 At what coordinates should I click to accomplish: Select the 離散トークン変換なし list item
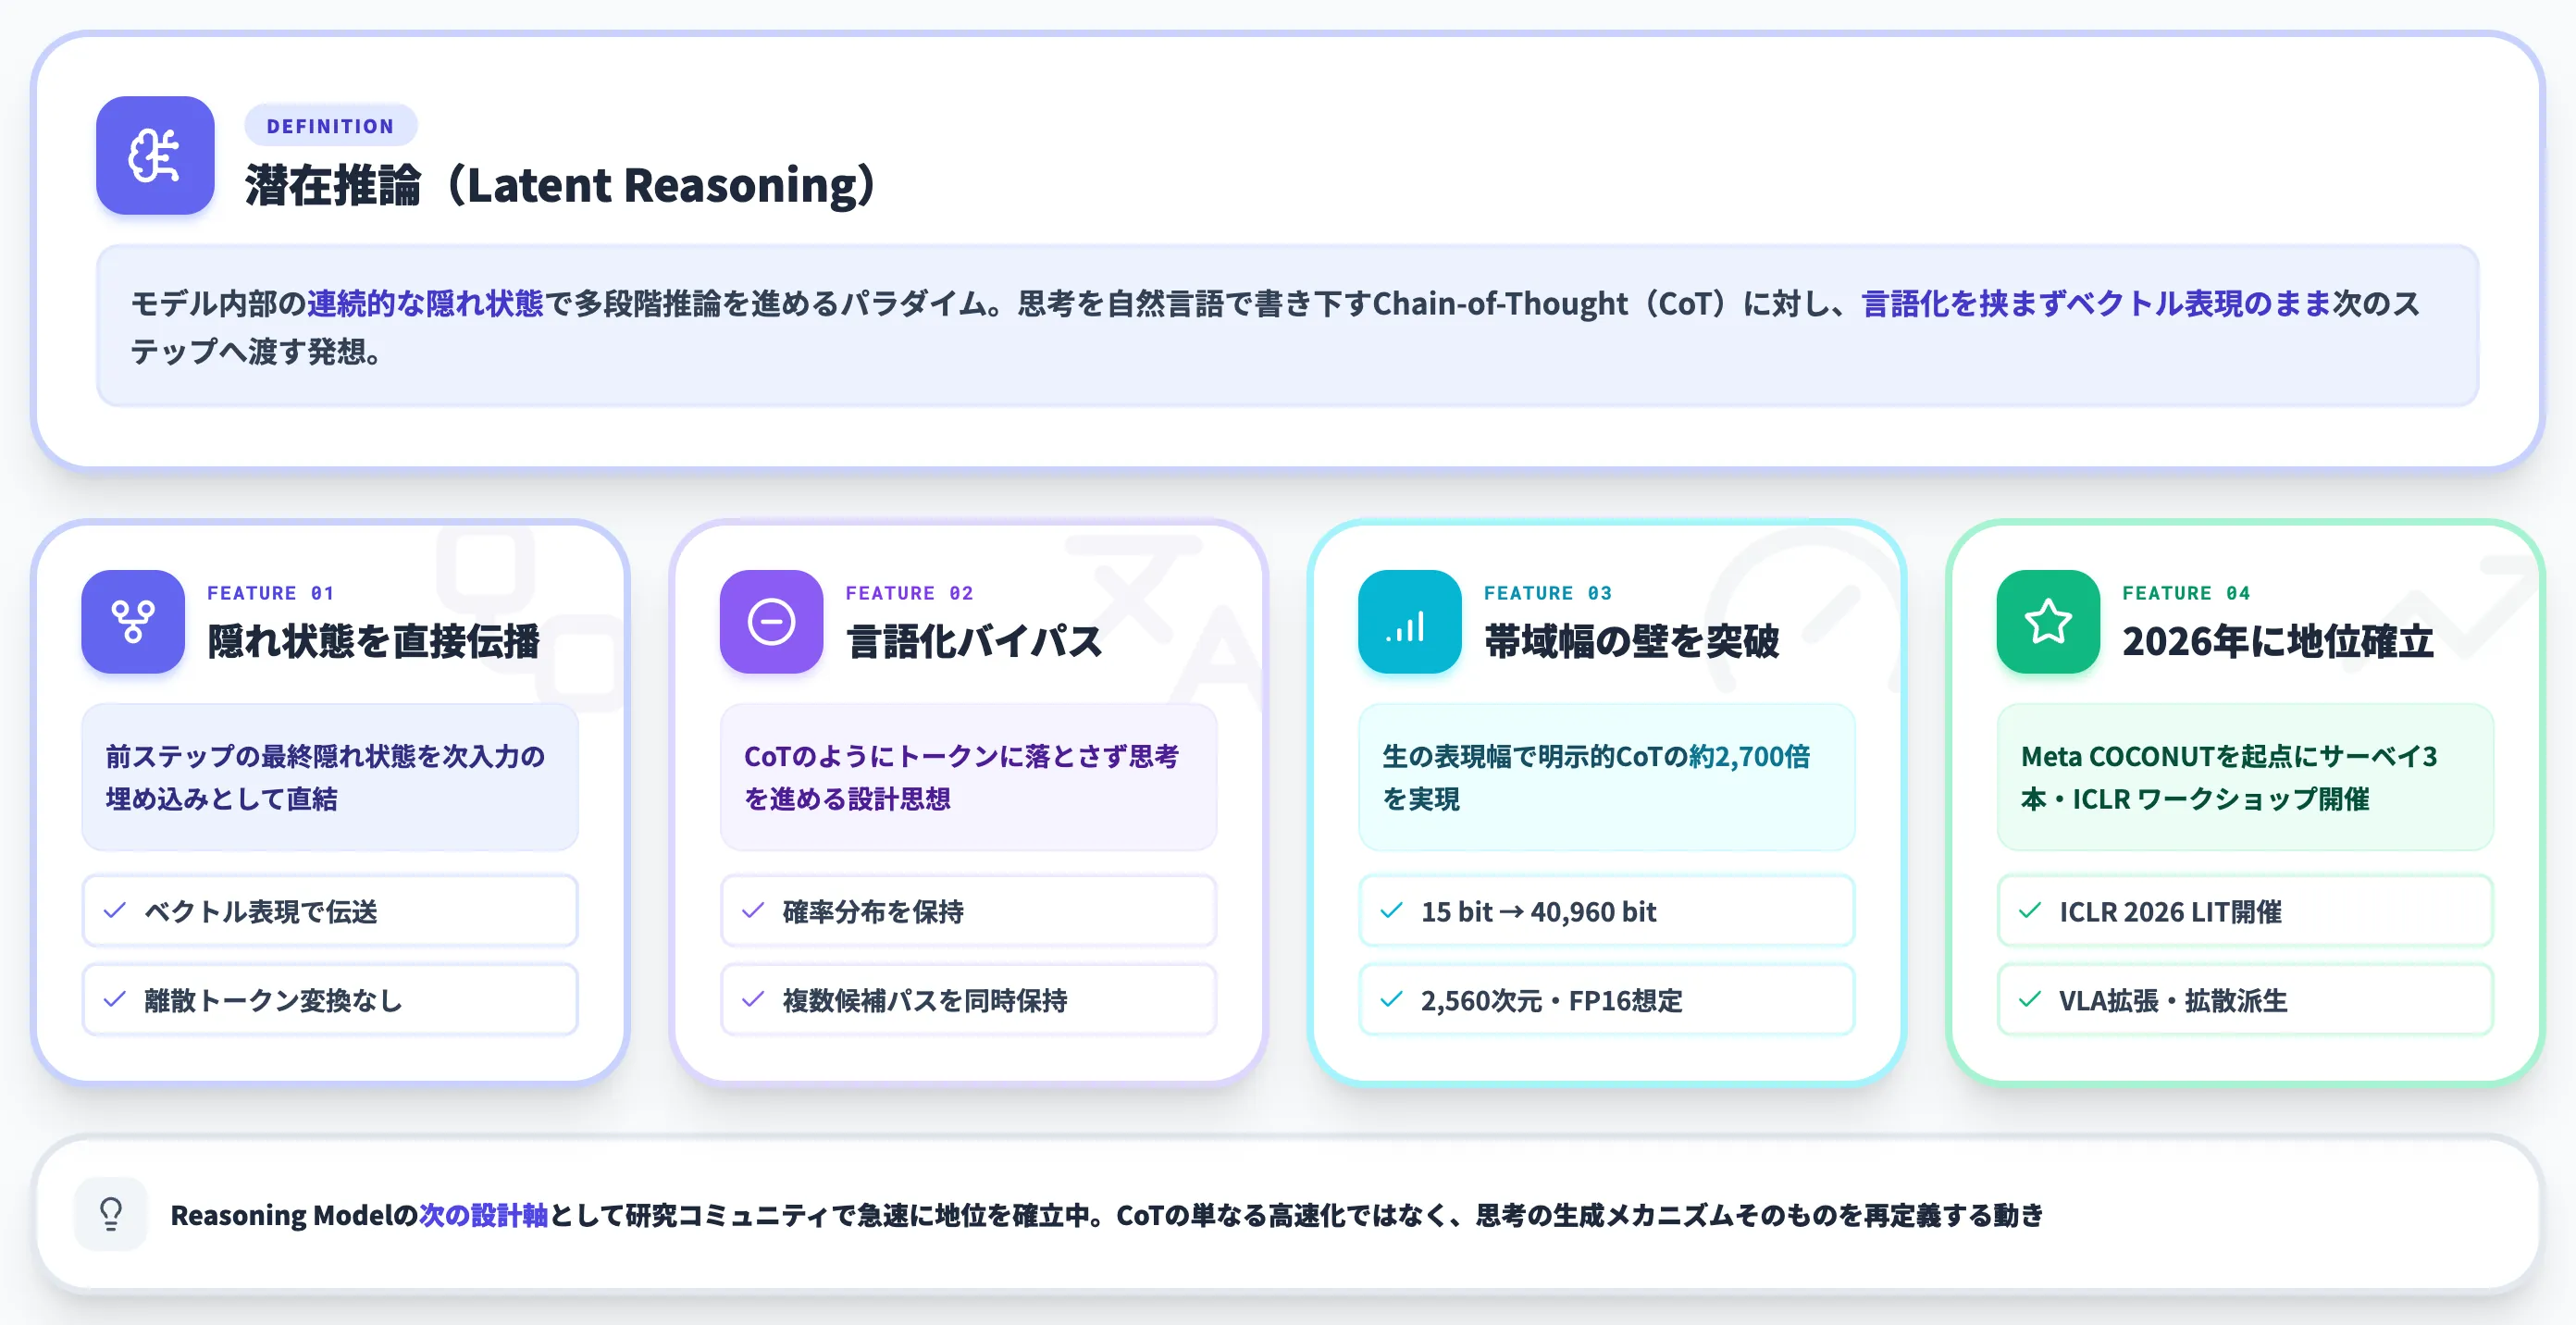pos(330,999)
